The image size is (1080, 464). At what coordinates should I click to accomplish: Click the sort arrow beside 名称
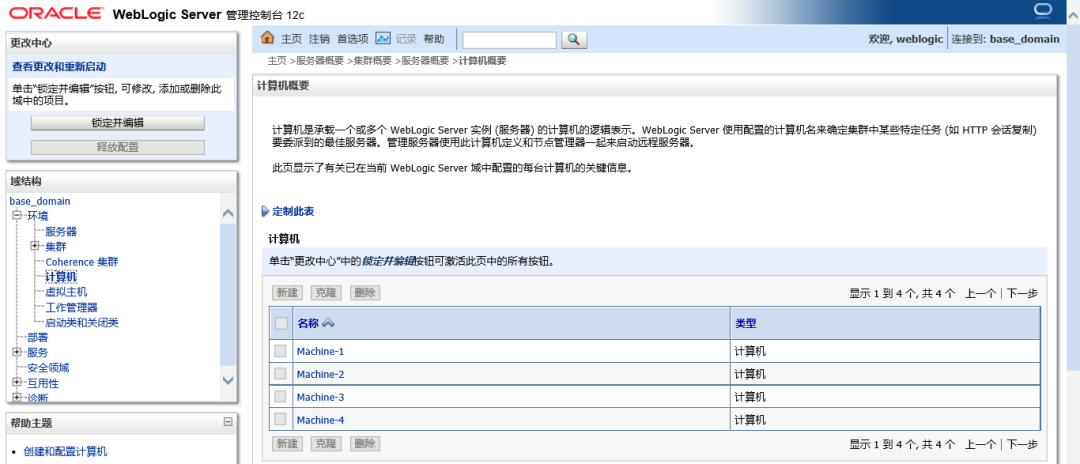(x=328, y=323)
